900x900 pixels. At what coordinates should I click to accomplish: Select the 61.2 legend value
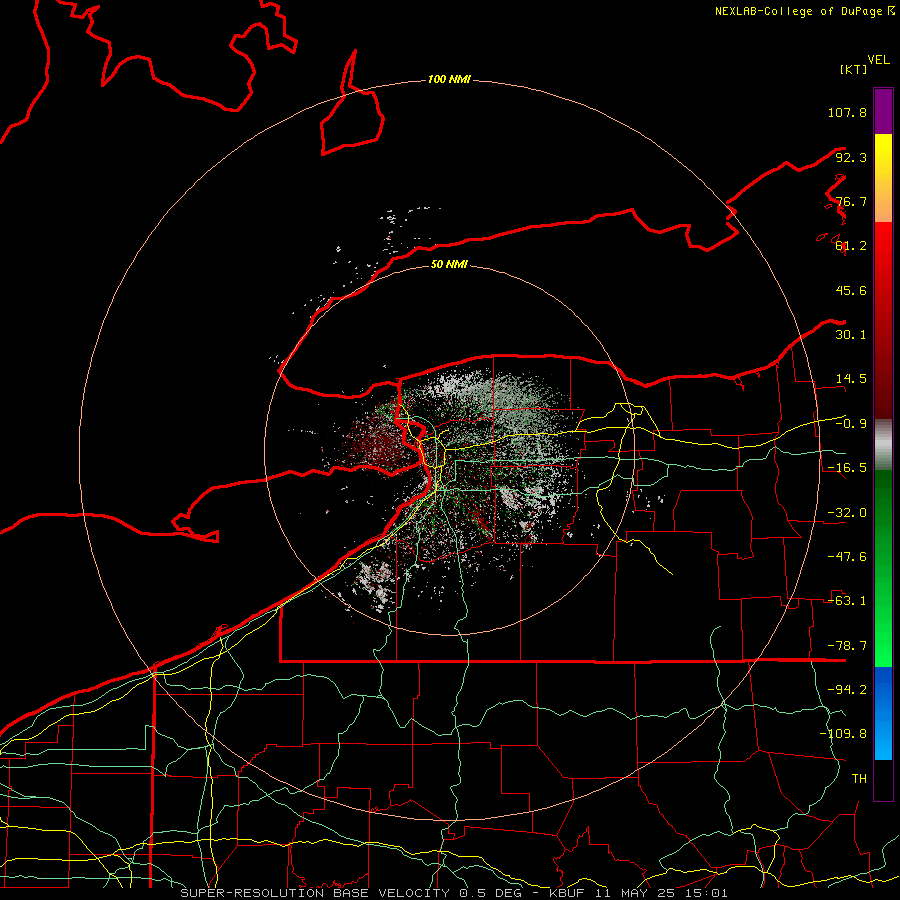coord(851,246)
